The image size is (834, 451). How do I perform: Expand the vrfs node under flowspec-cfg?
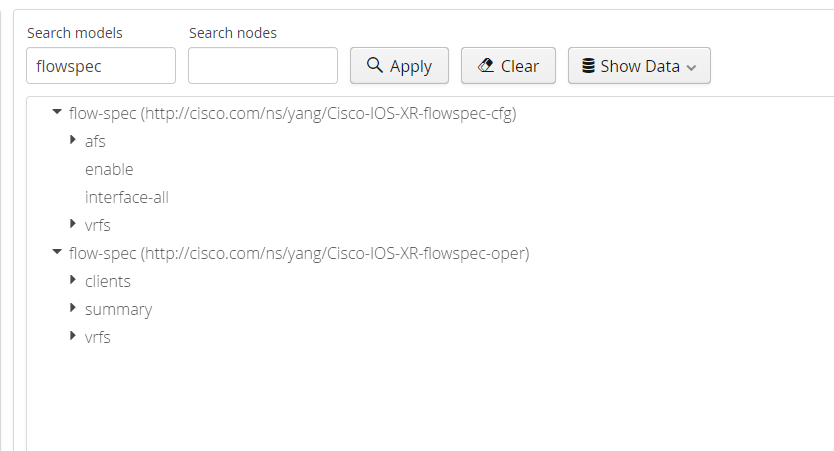tap(73, 224)
